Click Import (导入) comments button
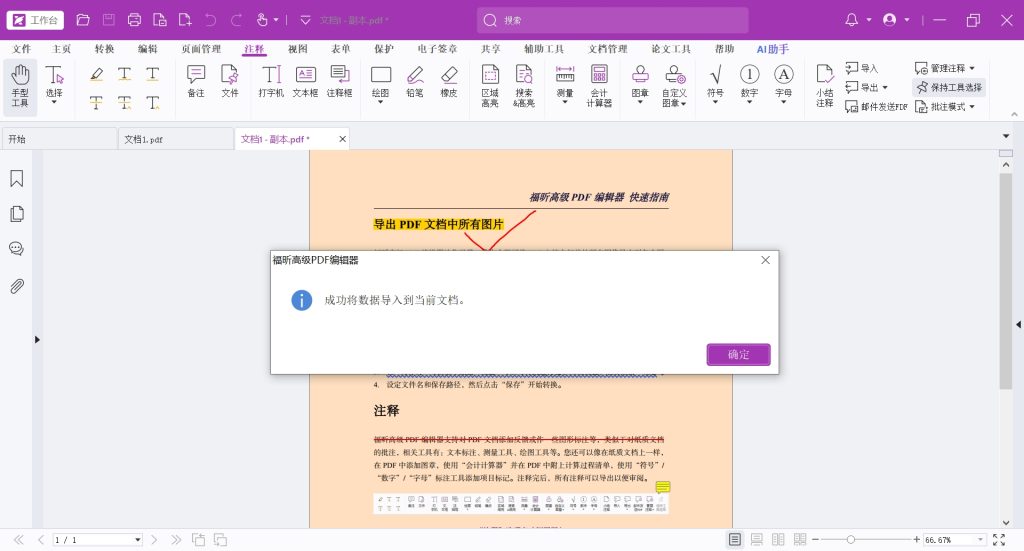1024x551 pixels. [862, 68]
